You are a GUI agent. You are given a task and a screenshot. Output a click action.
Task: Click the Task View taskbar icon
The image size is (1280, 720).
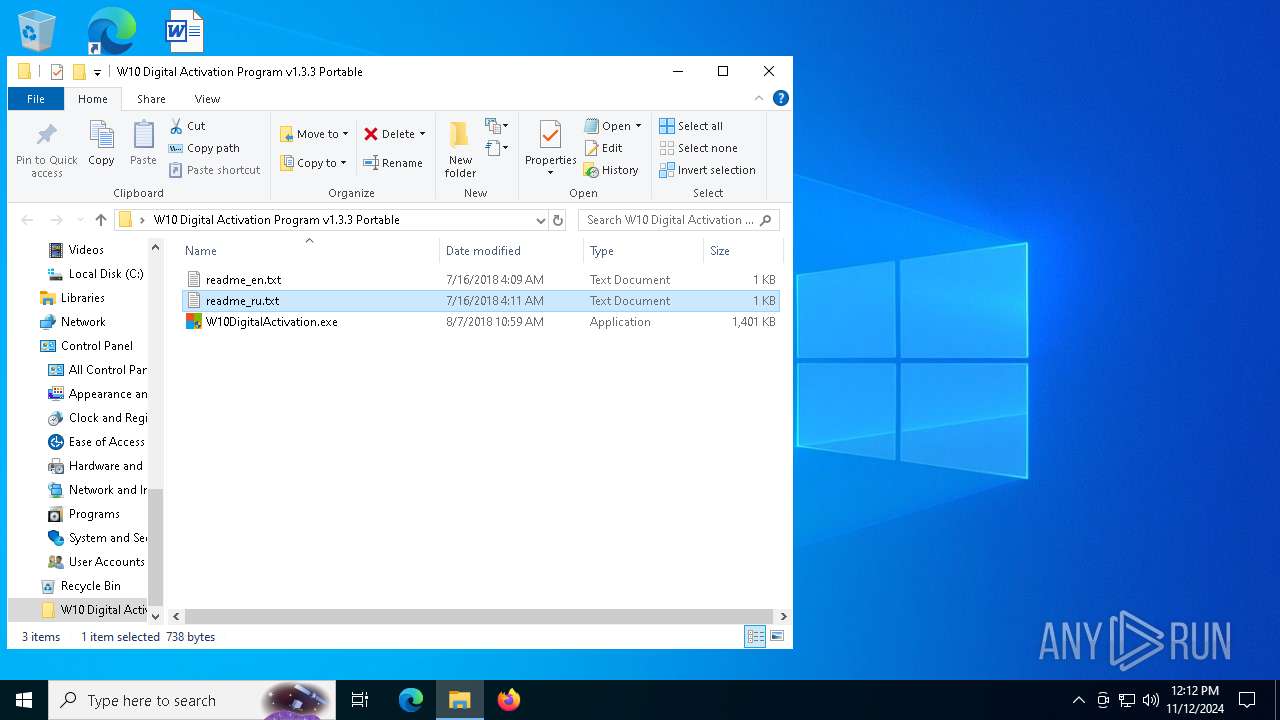point(360,700)
